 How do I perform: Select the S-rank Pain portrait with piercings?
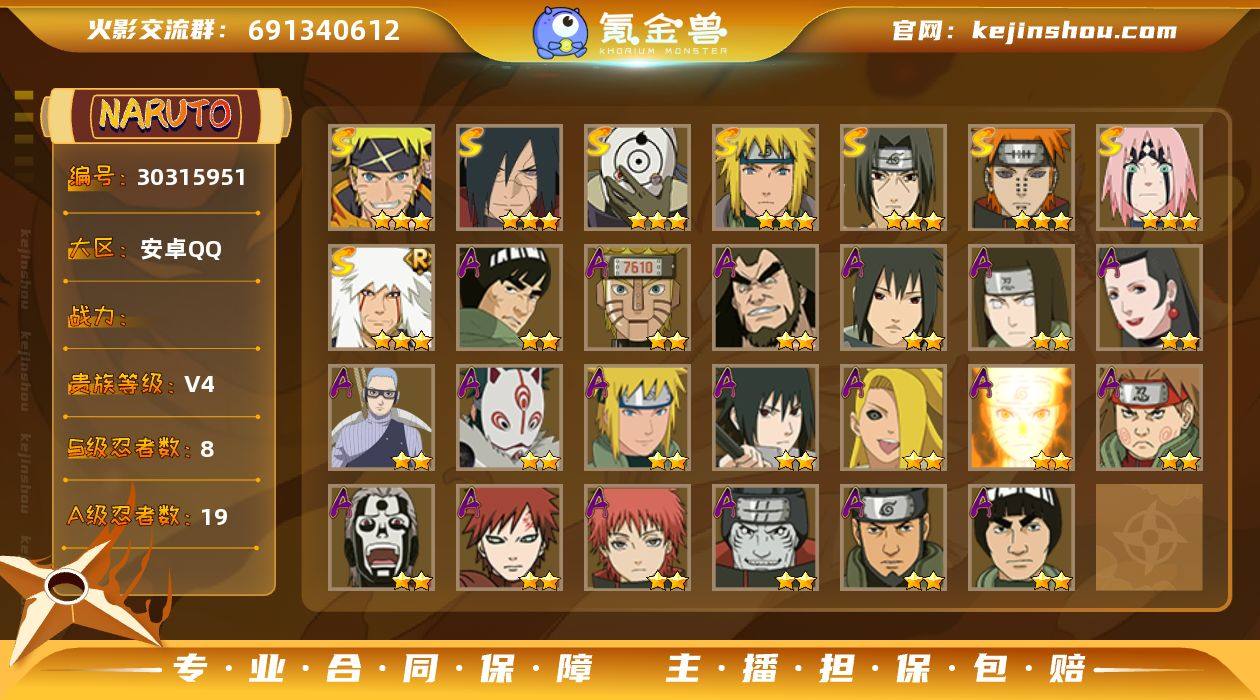pyautogui.click(x=1021, y=178)
